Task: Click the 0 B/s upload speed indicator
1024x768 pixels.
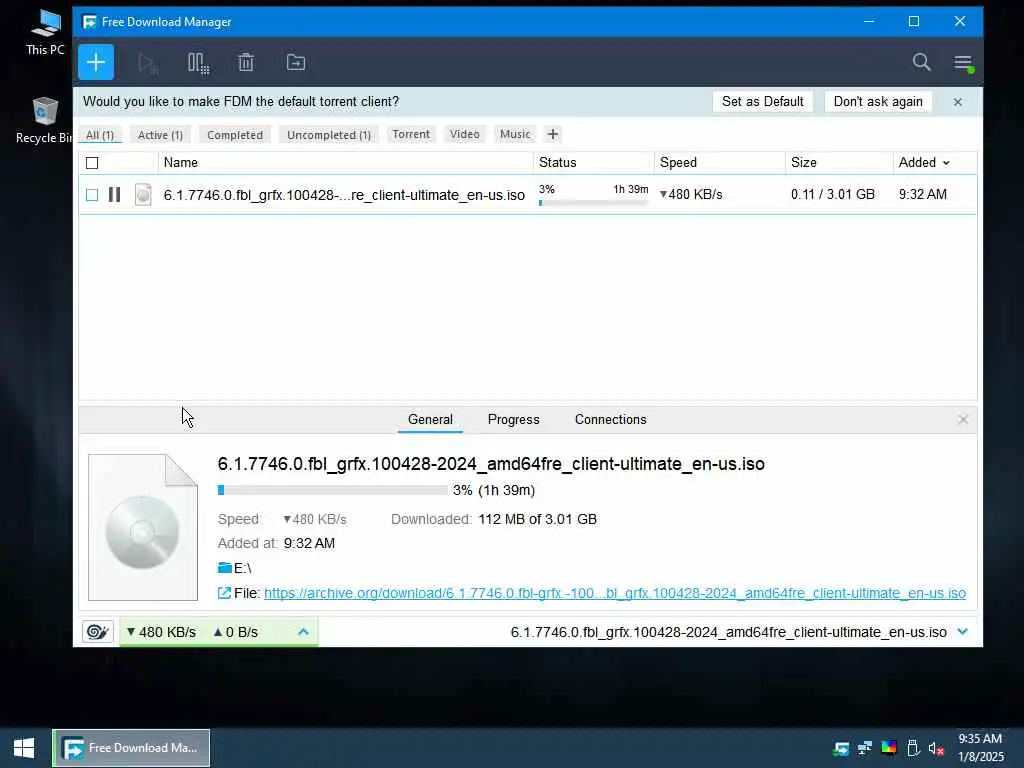Action: coord(235,632)
